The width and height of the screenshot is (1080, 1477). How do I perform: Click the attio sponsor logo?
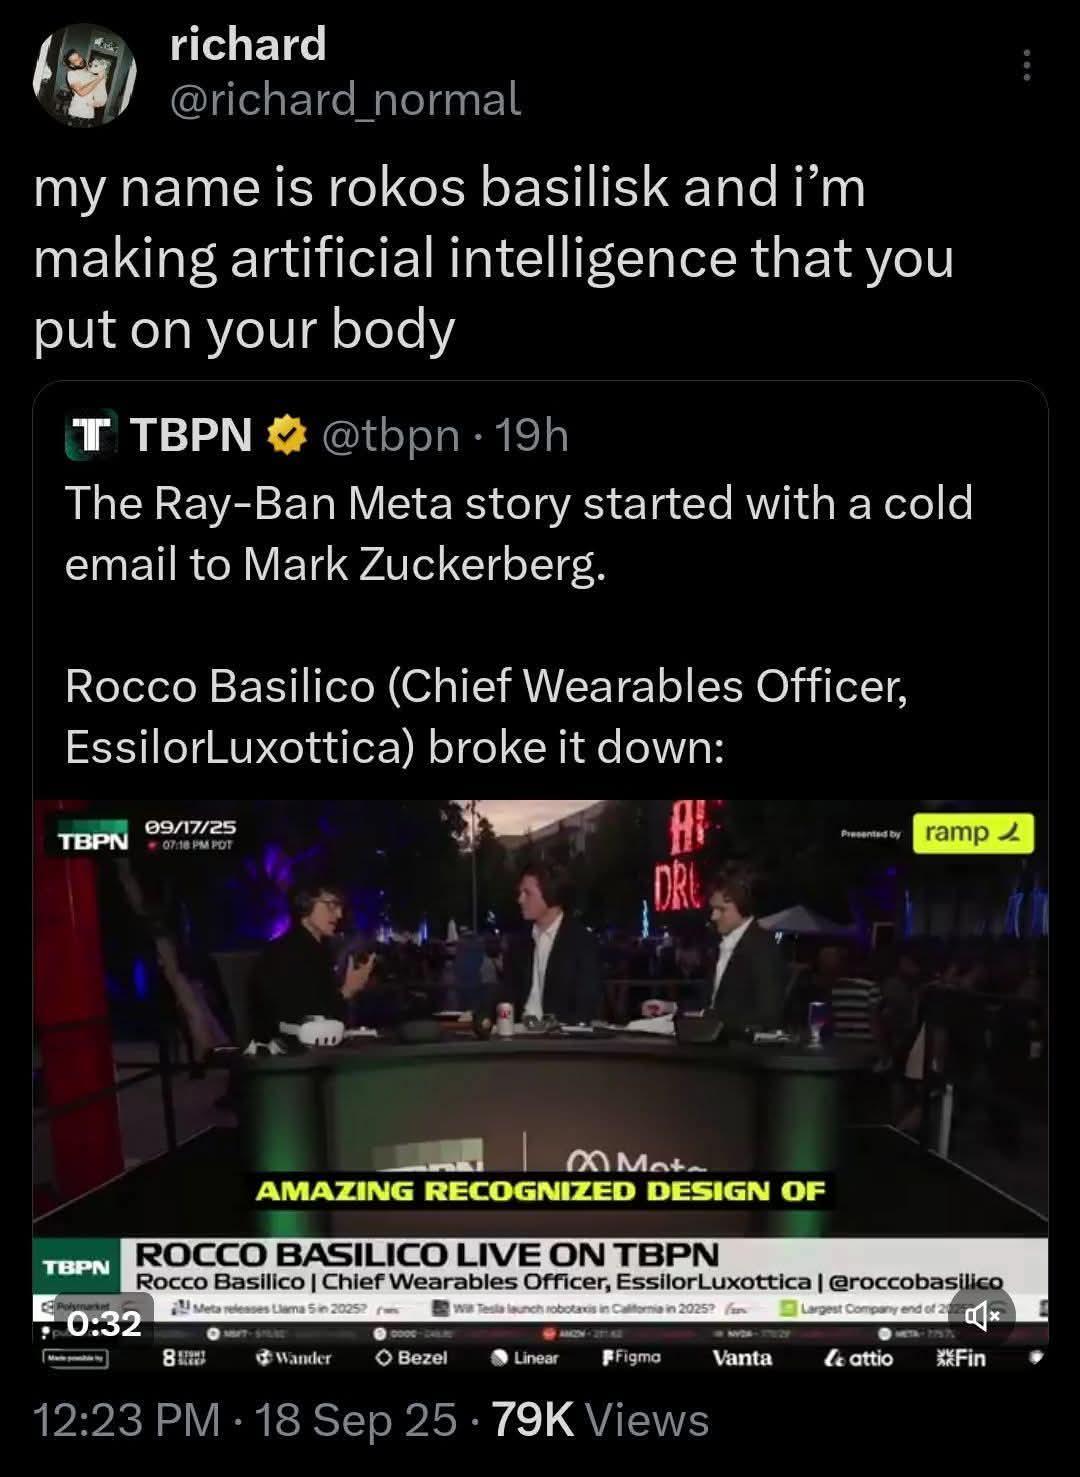point(858,1358)
